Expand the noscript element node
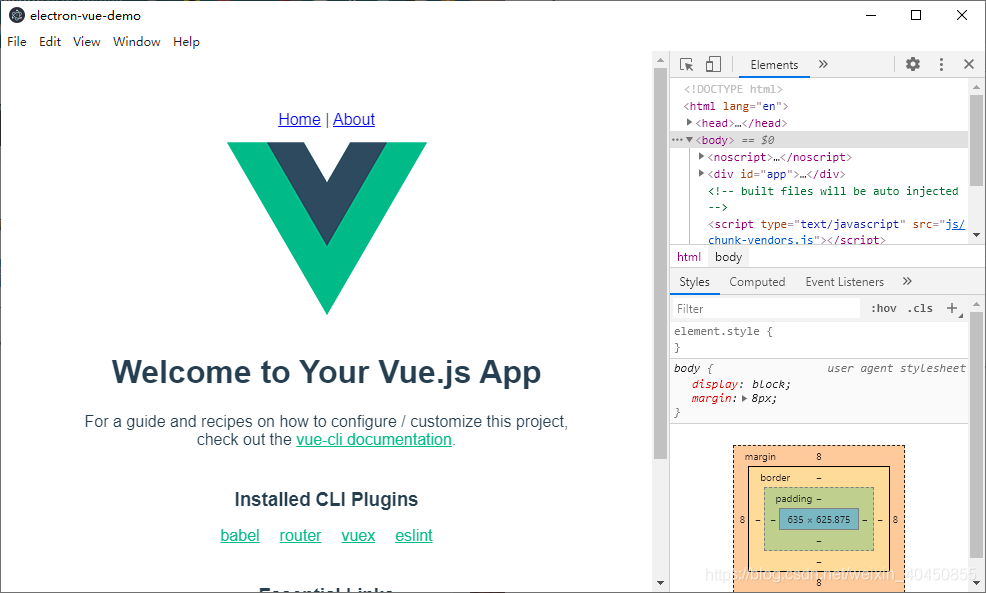Viewport: 986px width, 593px height. point(701,157)
